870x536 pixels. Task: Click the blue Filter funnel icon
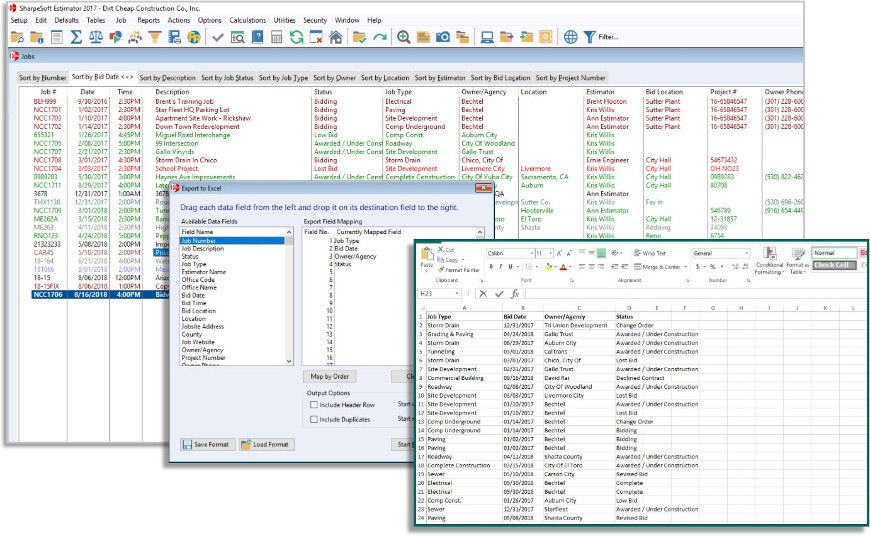coord(589,37)
